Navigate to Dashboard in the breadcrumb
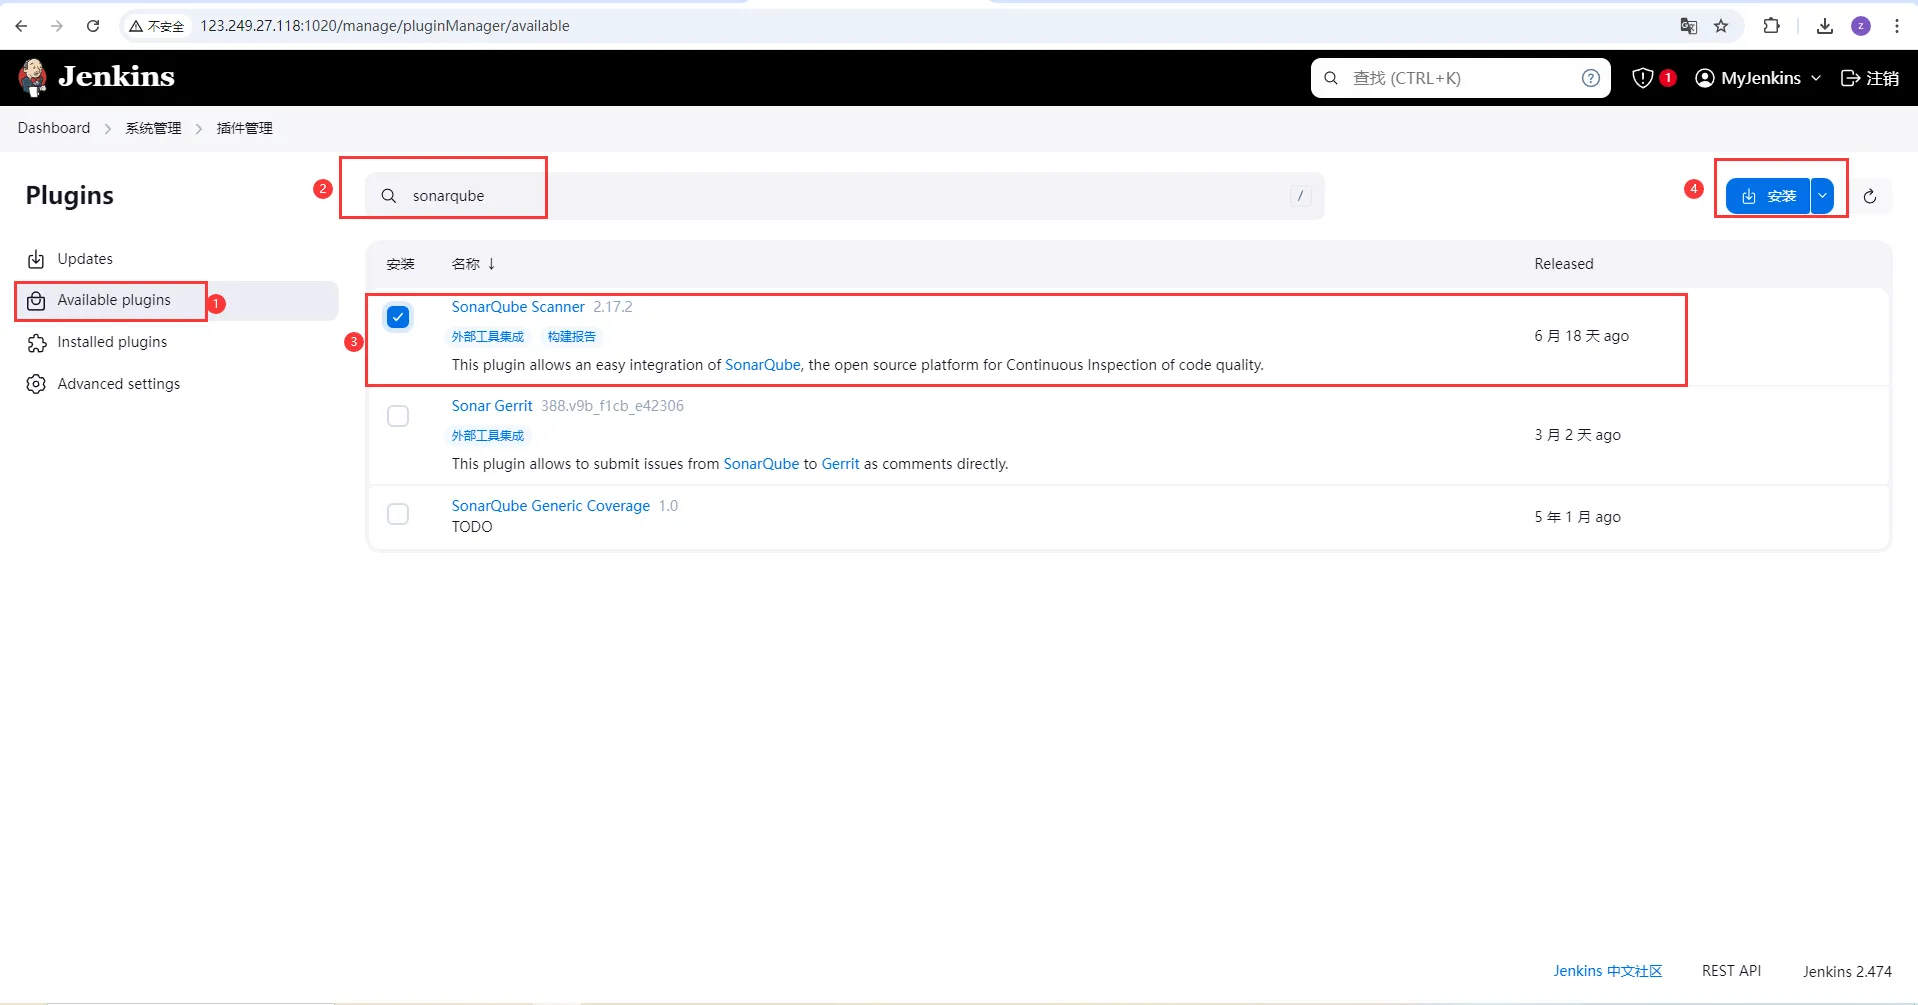 54,128
